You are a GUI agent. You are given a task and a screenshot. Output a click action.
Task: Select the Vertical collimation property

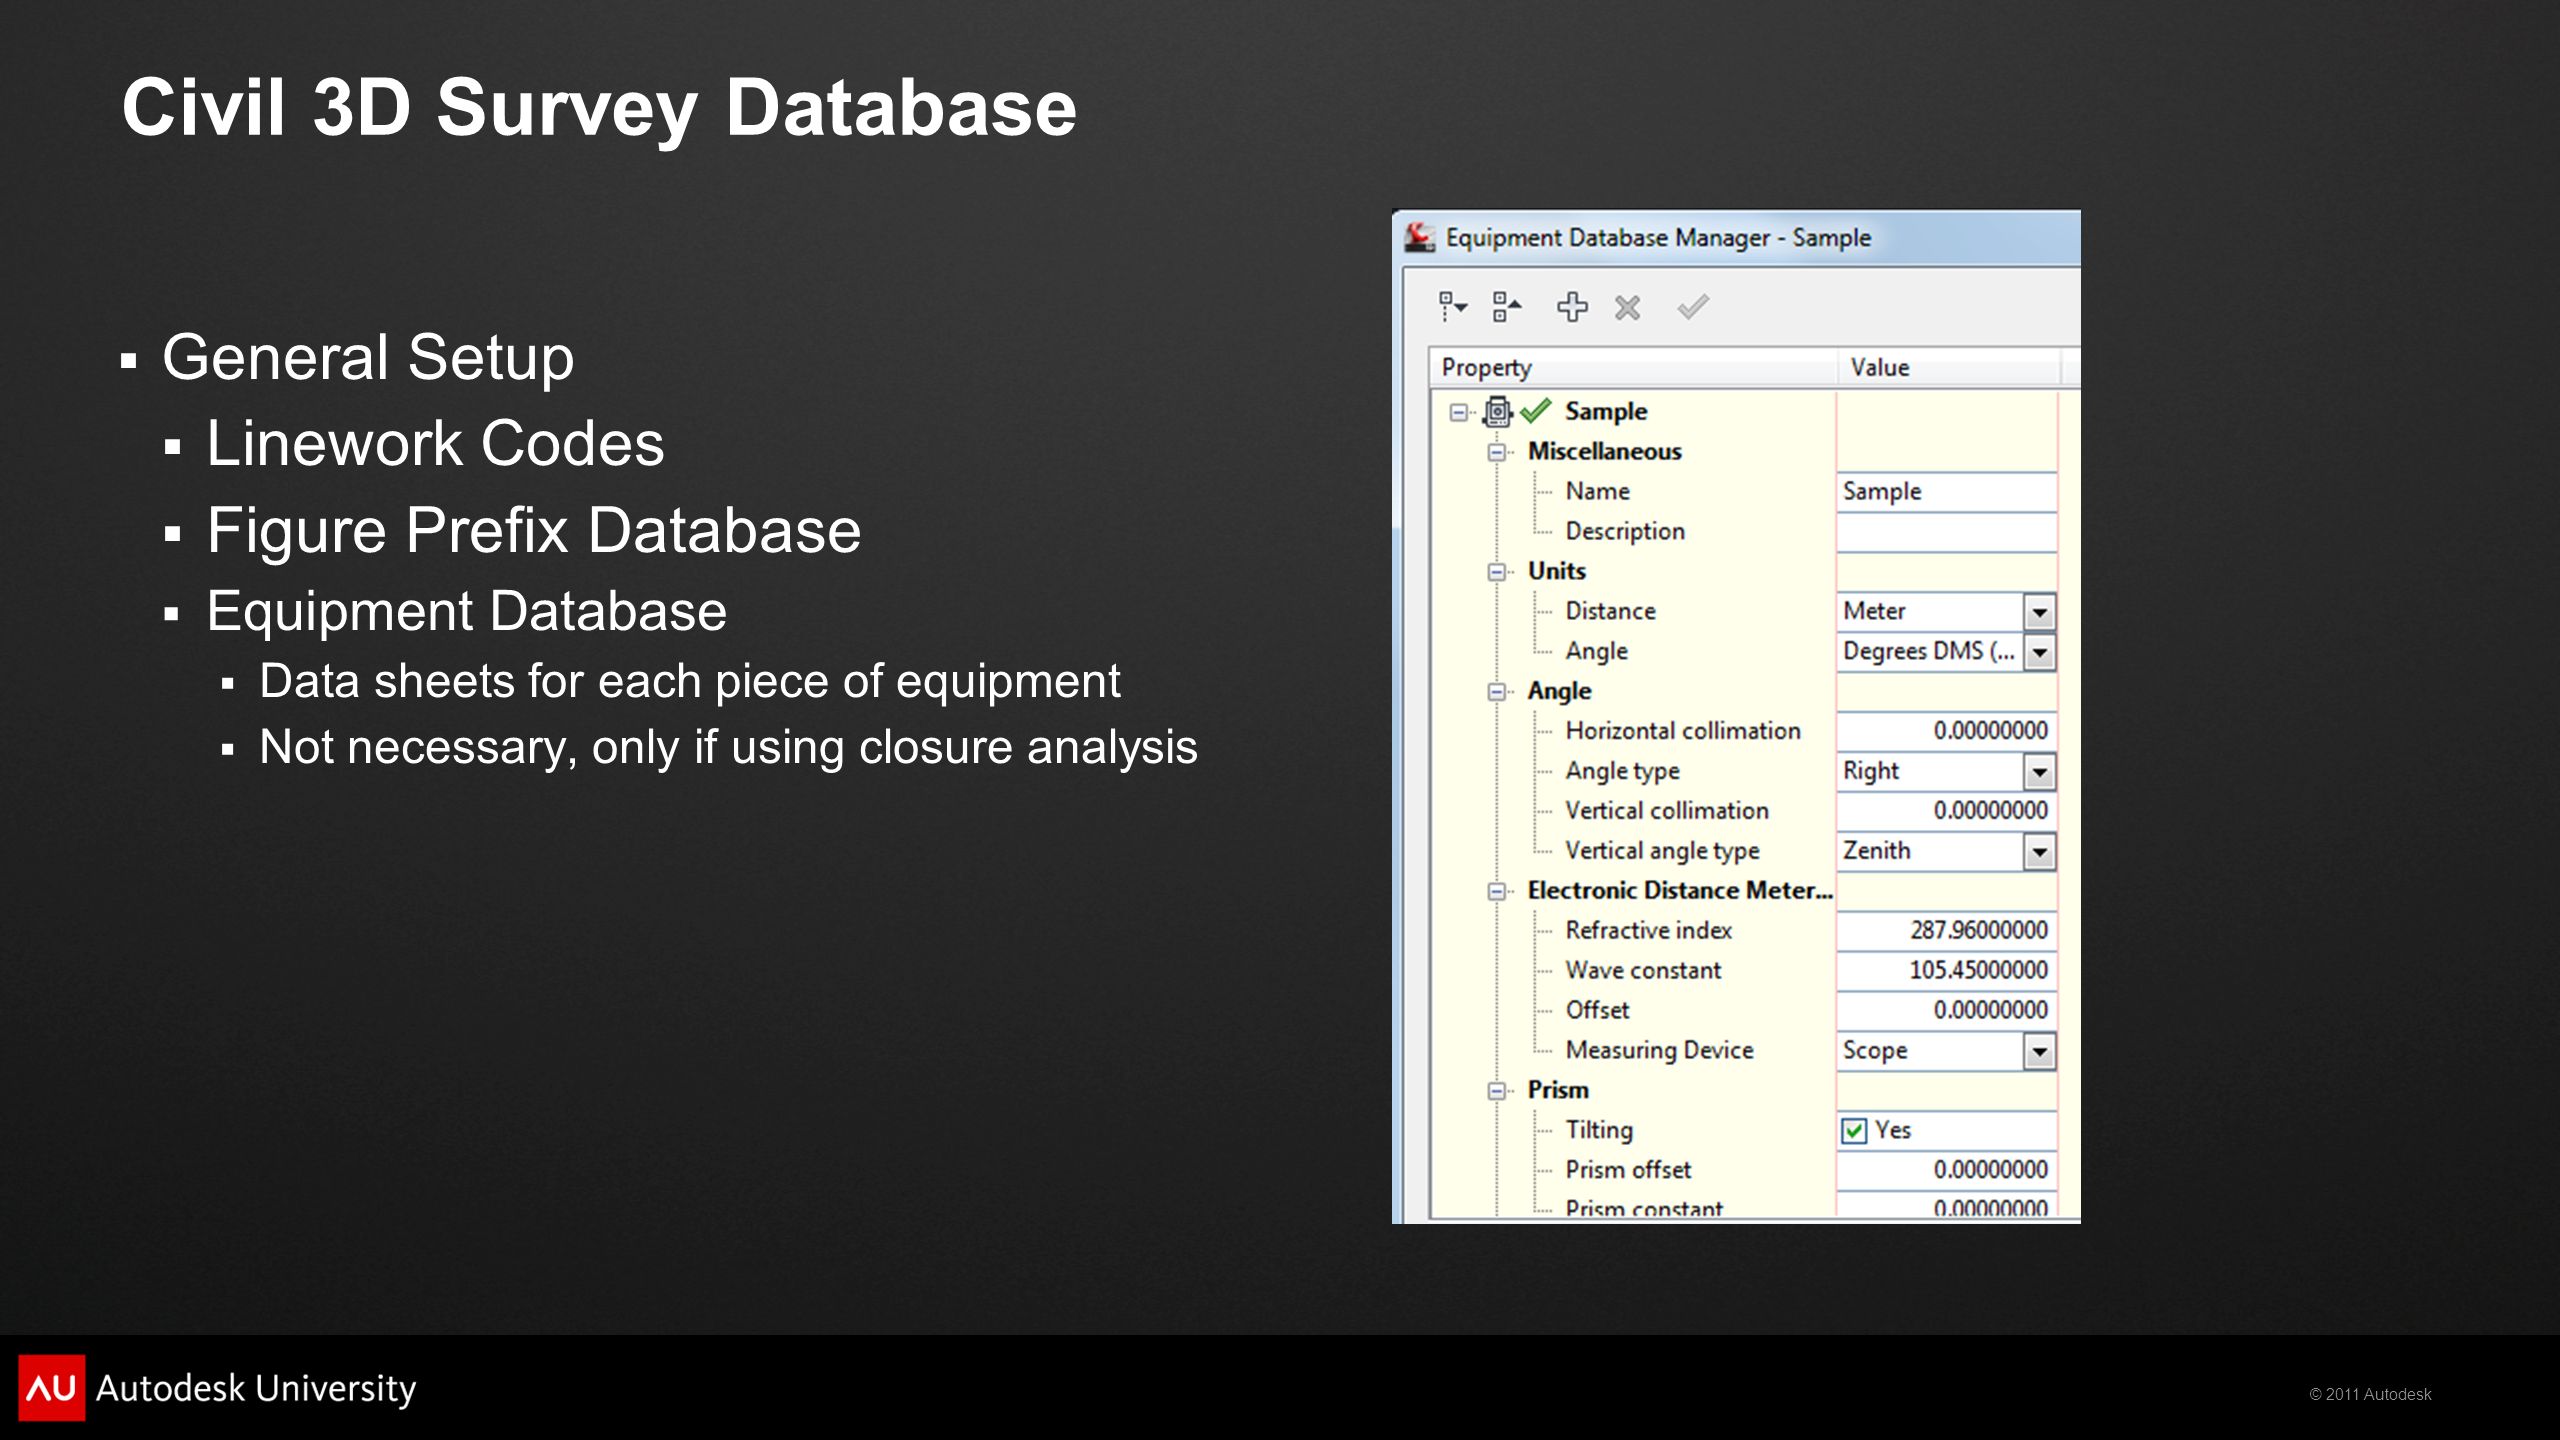1667,811
